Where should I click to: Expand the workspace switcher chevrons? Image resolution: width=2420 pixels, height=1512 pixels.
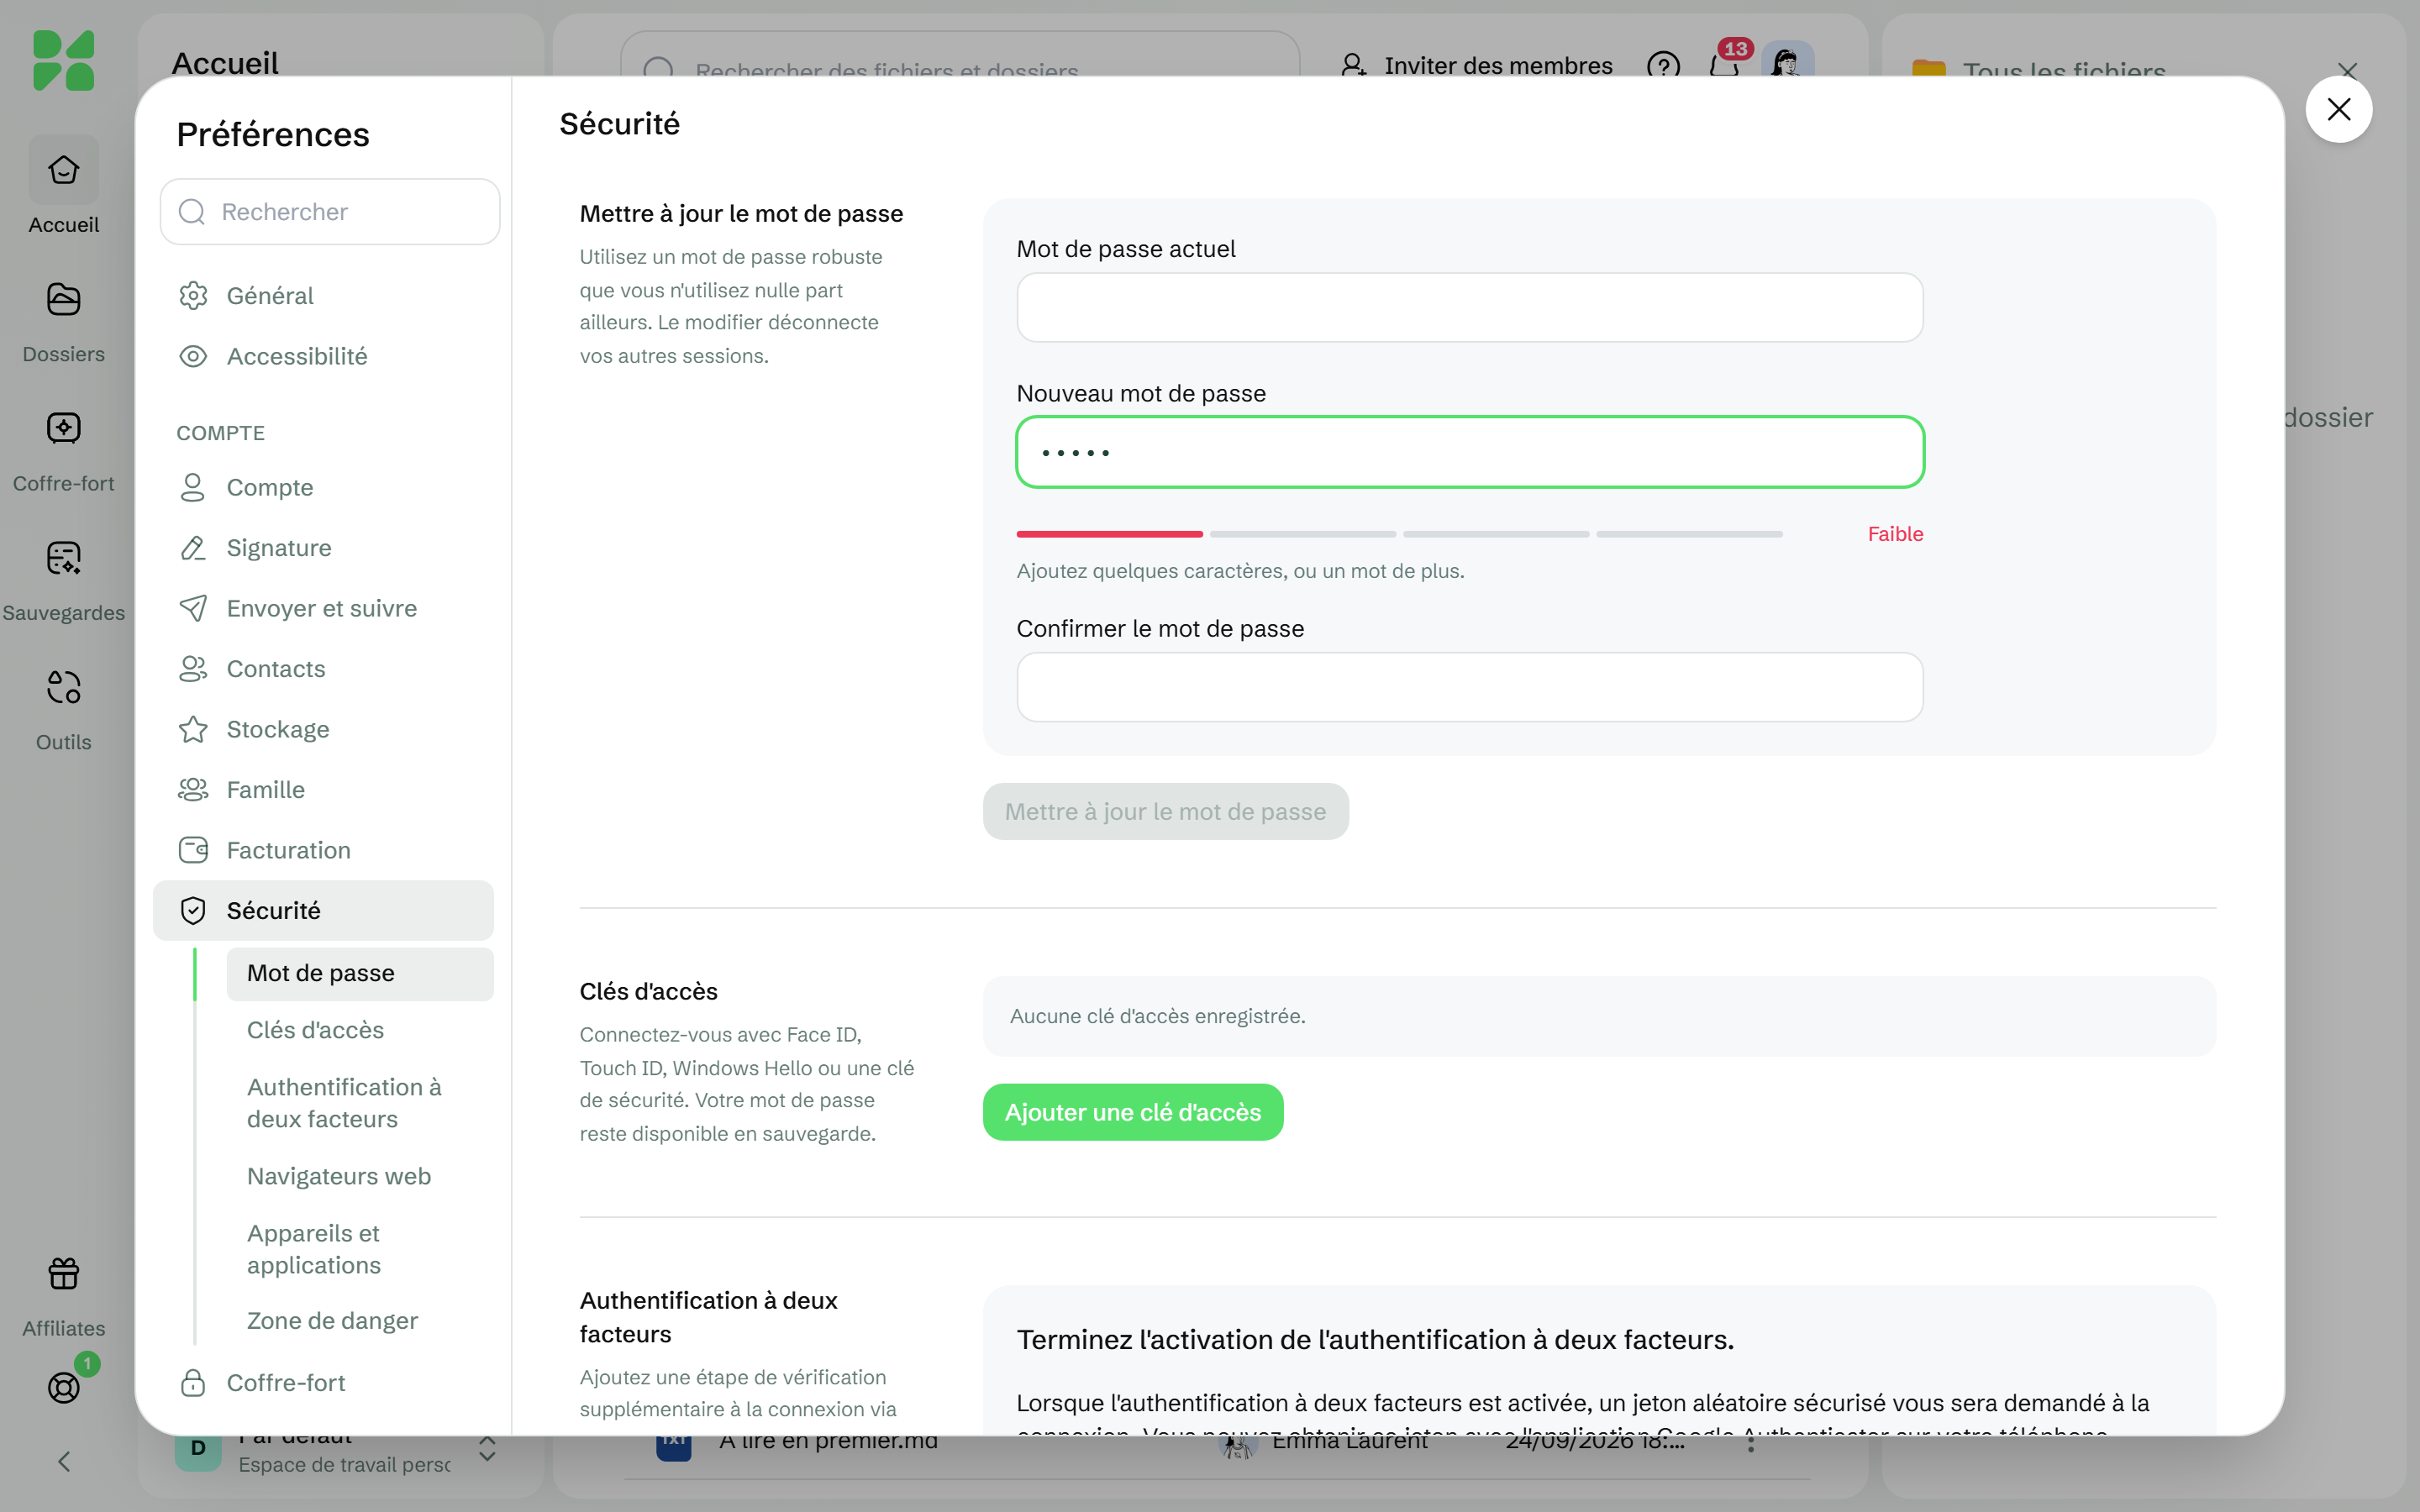(x=487, y=1449)
